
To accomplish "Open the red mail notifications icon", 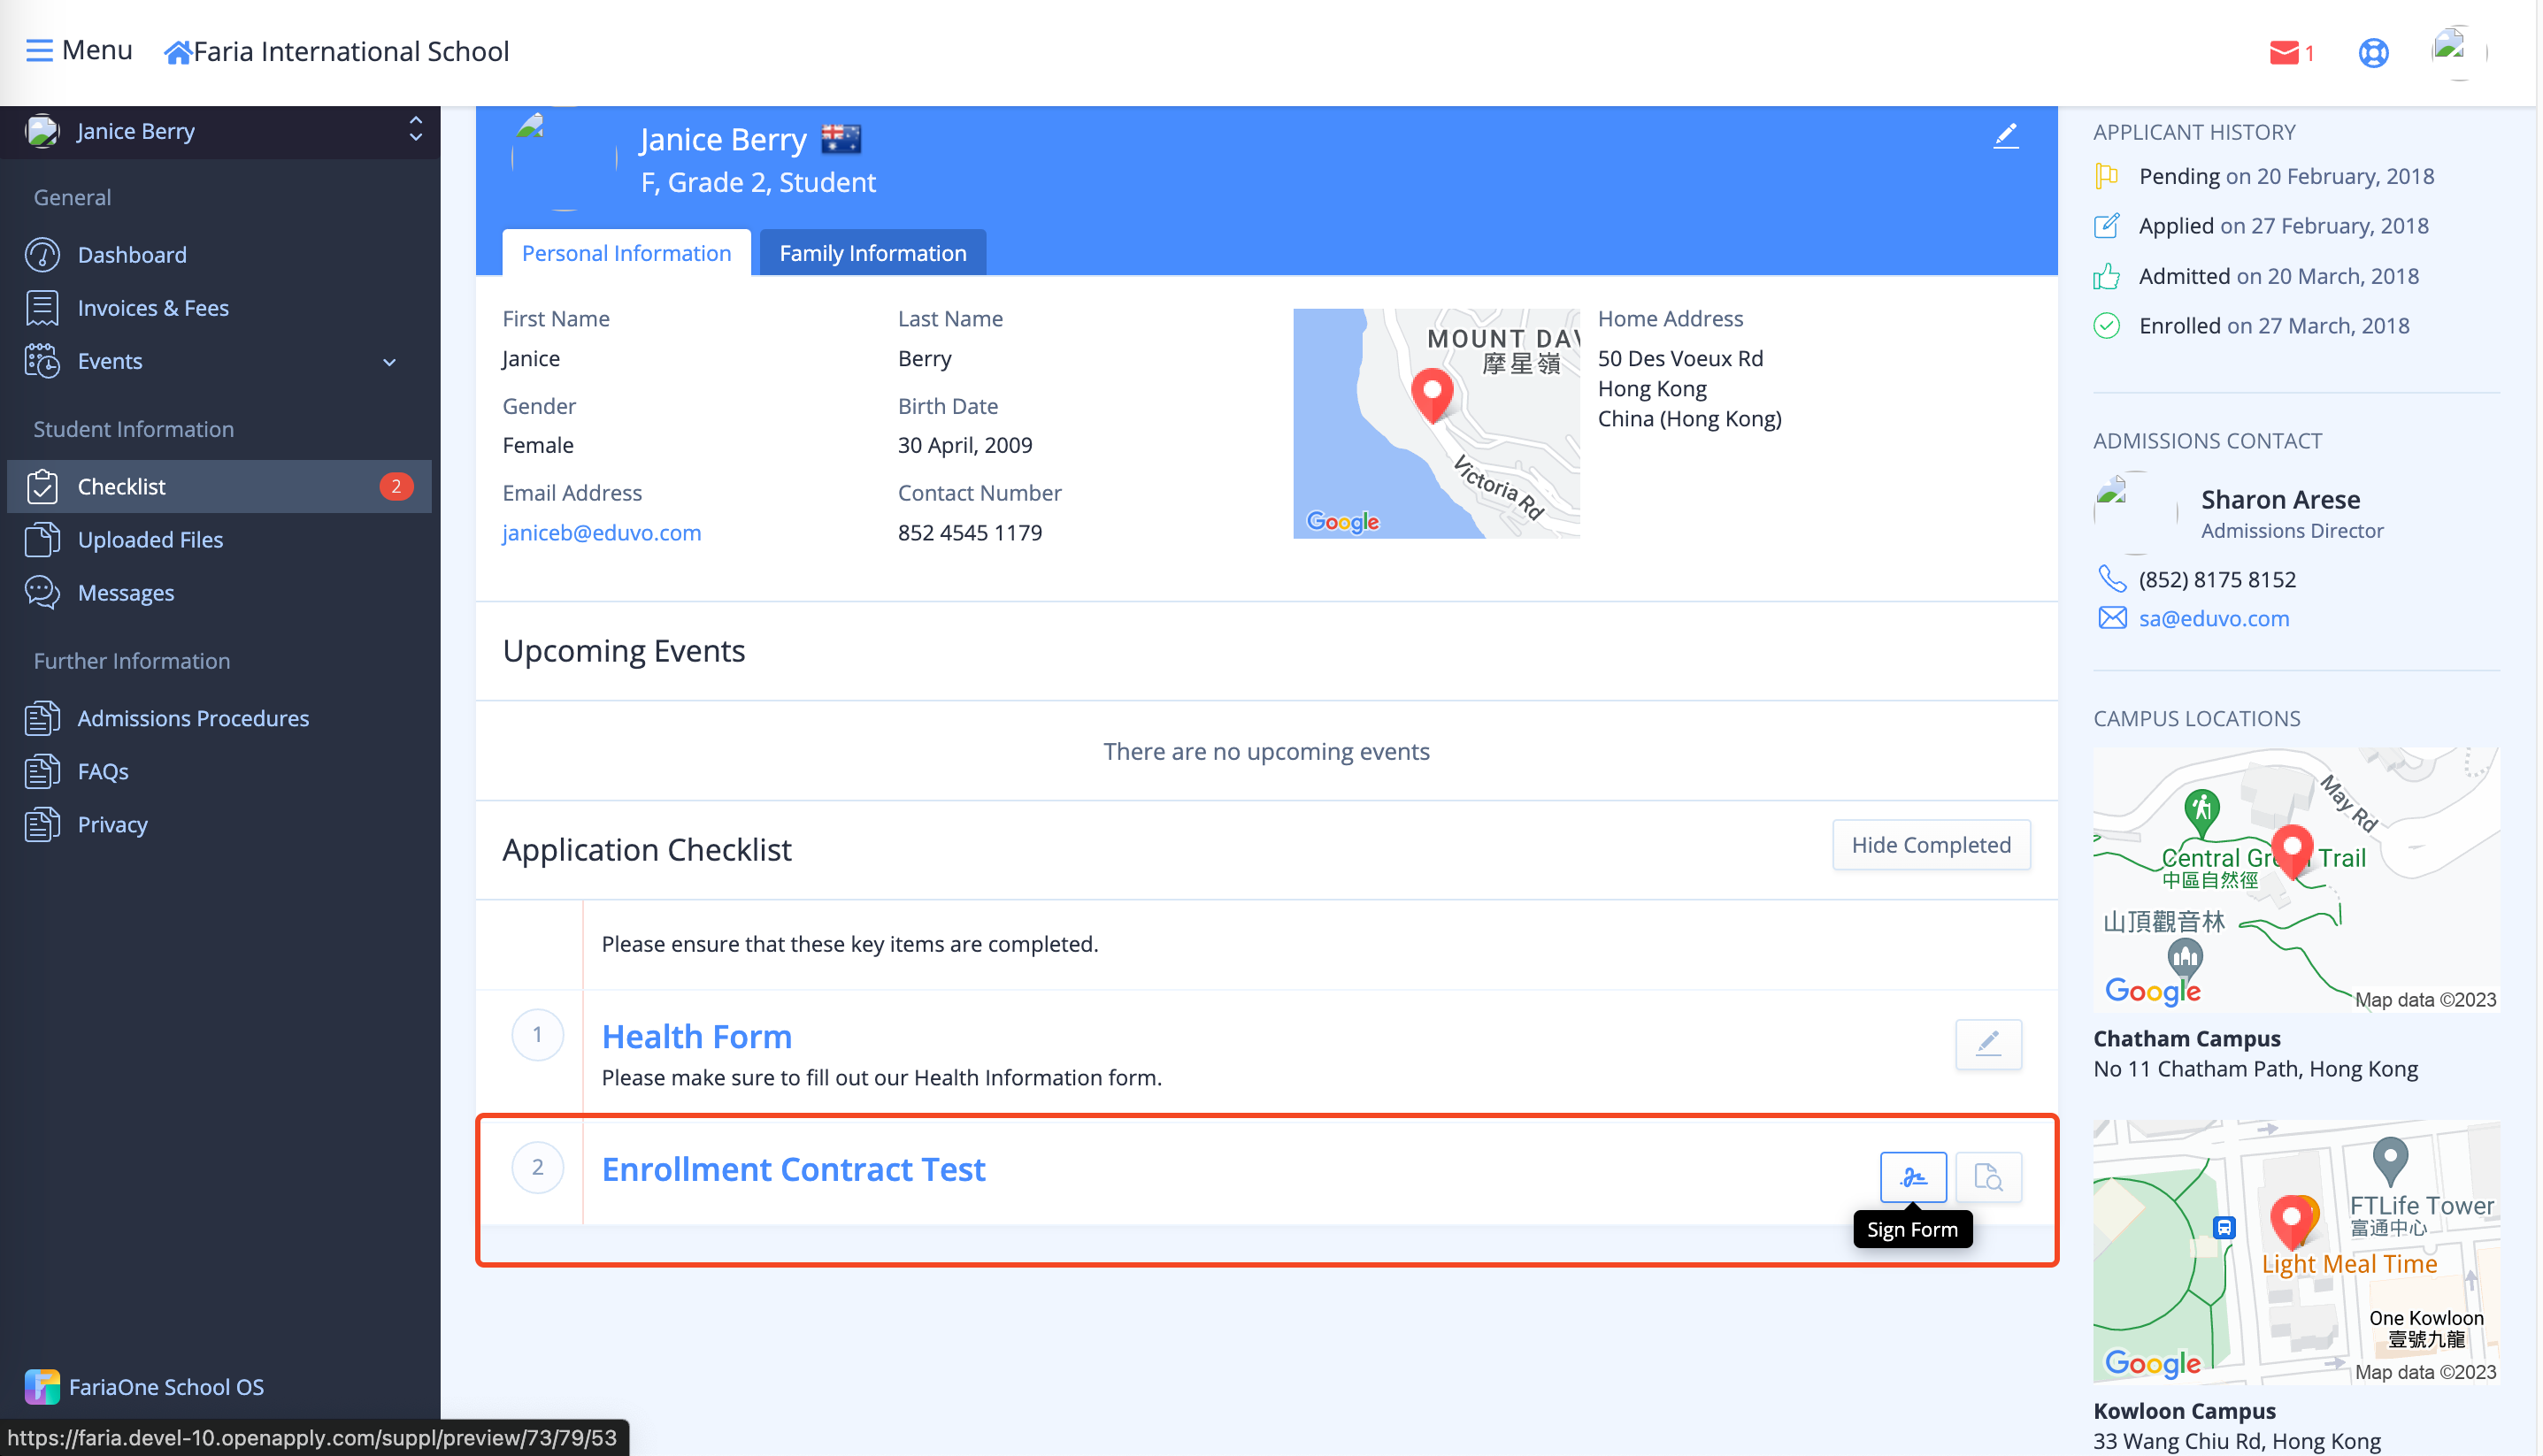I will [x=2284, y=52].
